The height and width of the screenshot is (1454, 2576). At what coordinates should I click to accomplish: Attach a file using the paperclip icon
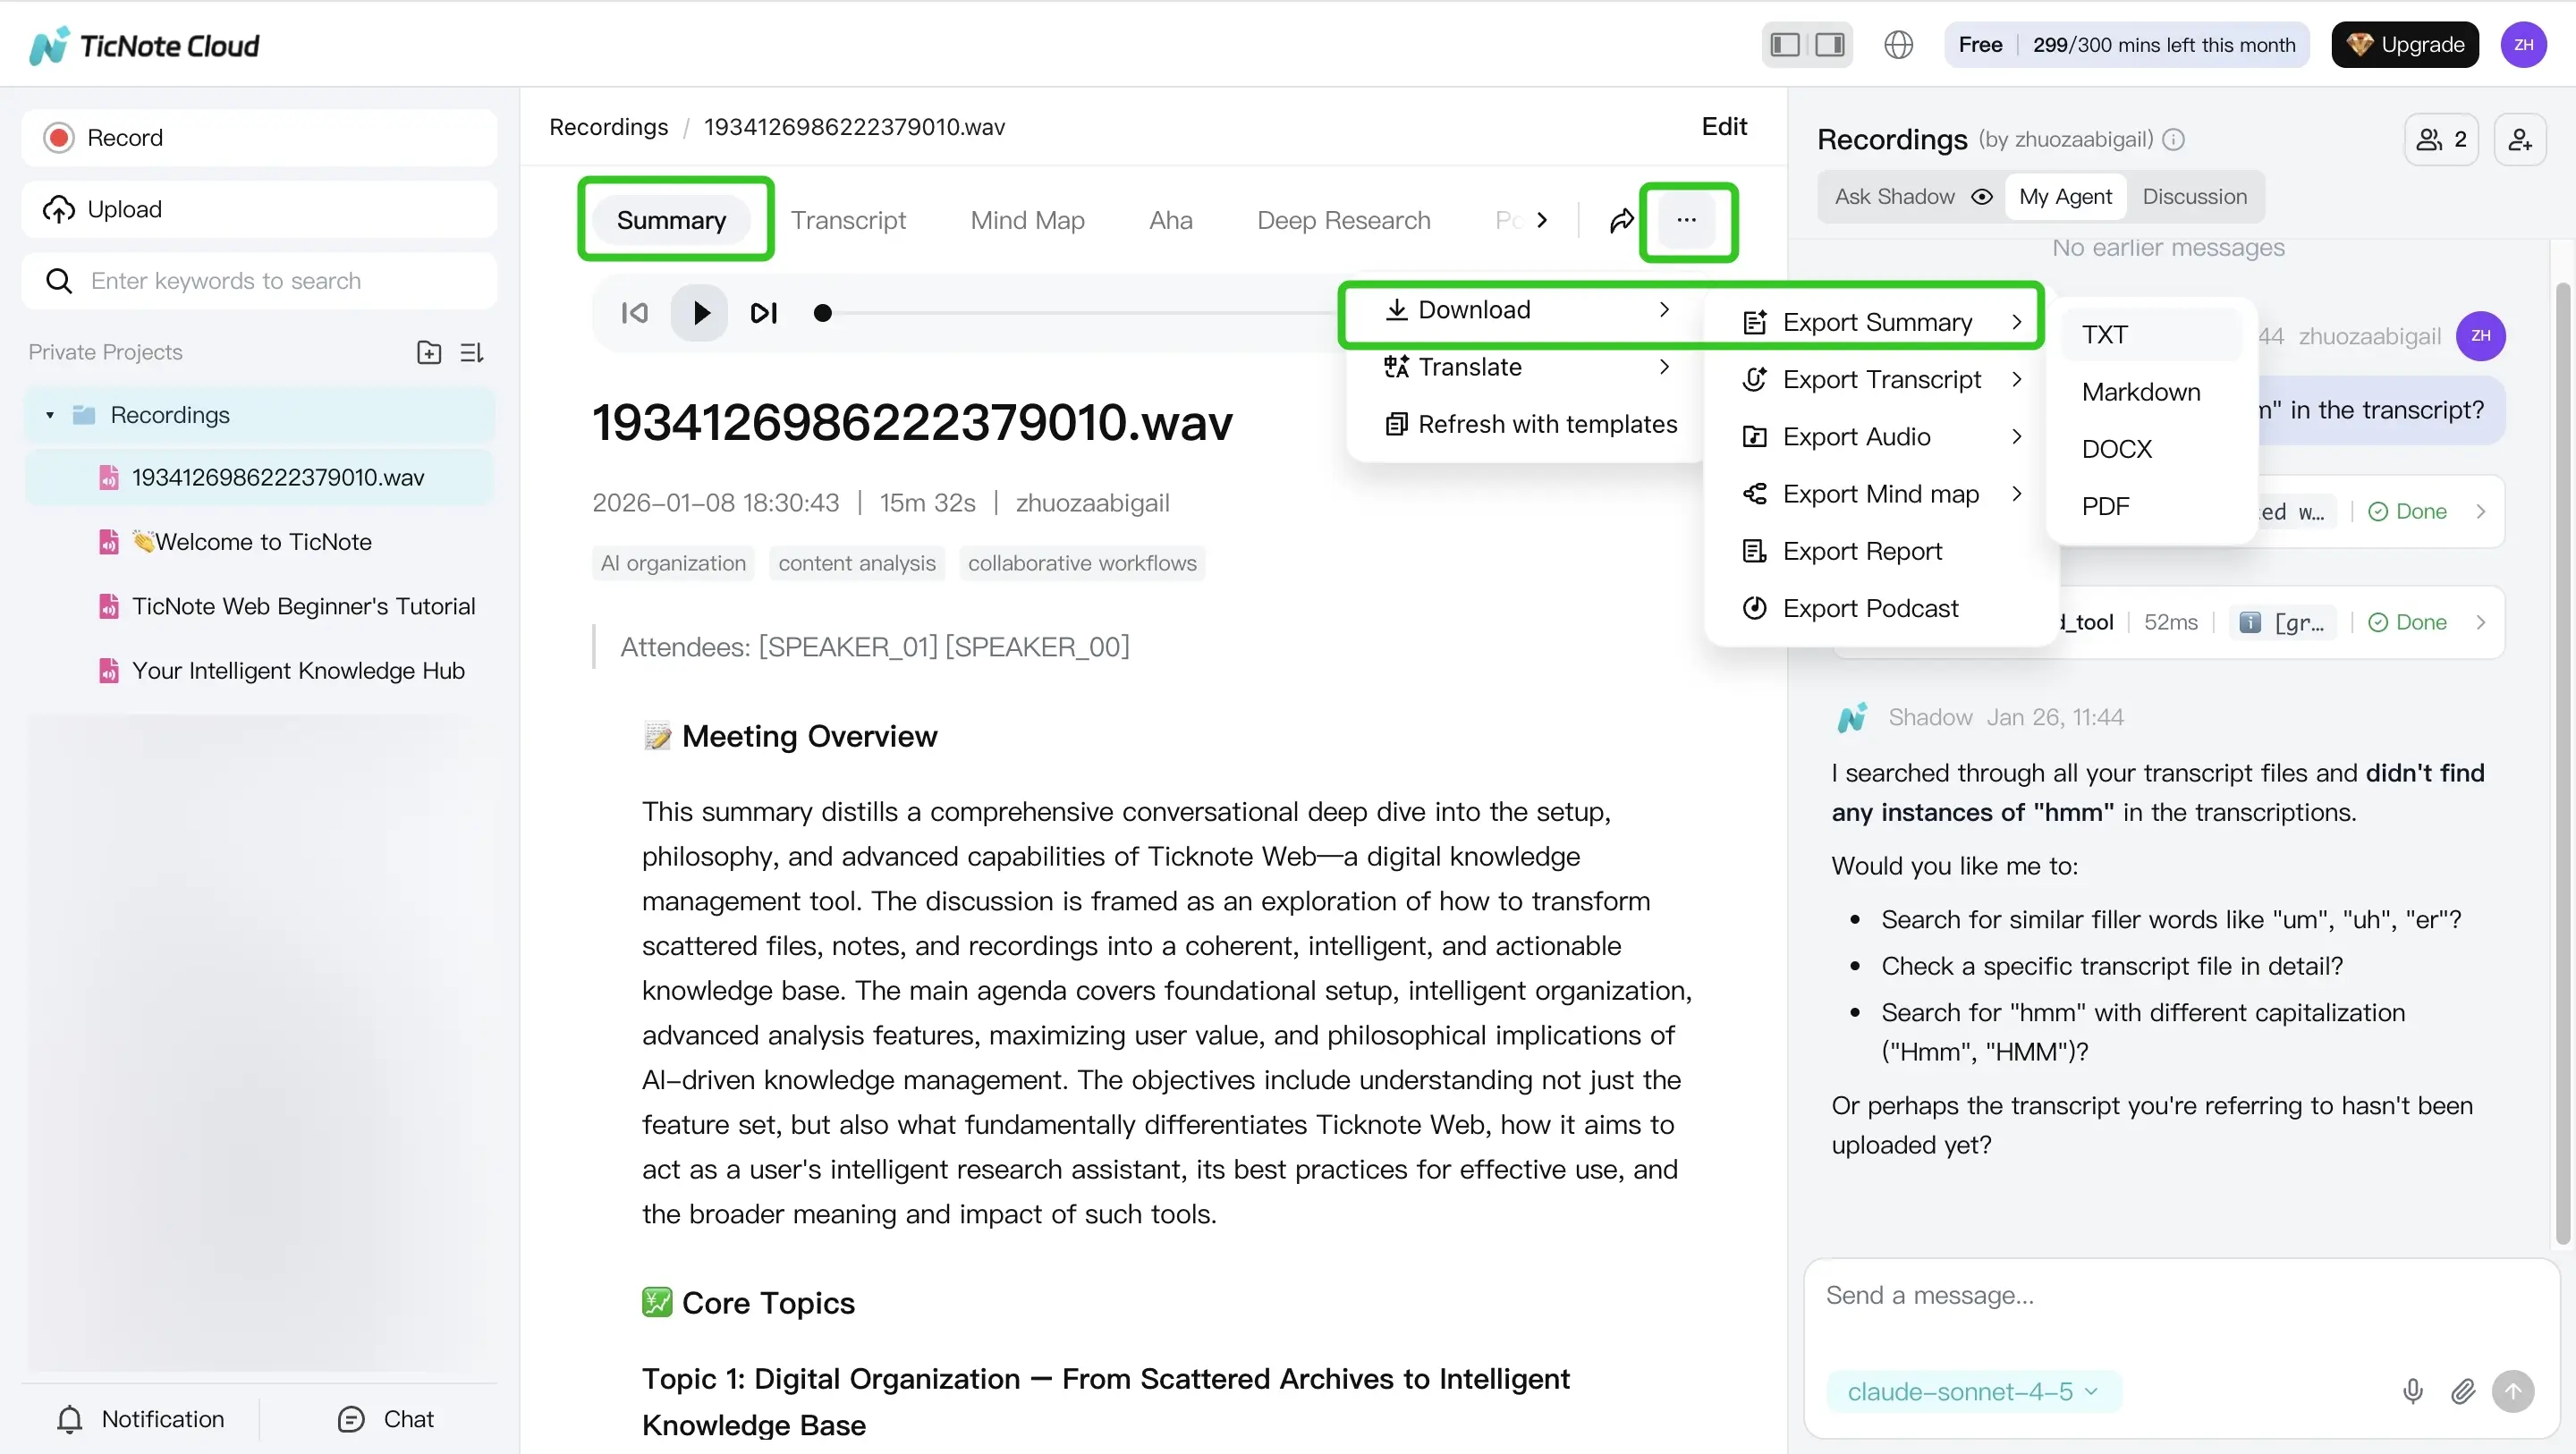pos(2463,1391)
